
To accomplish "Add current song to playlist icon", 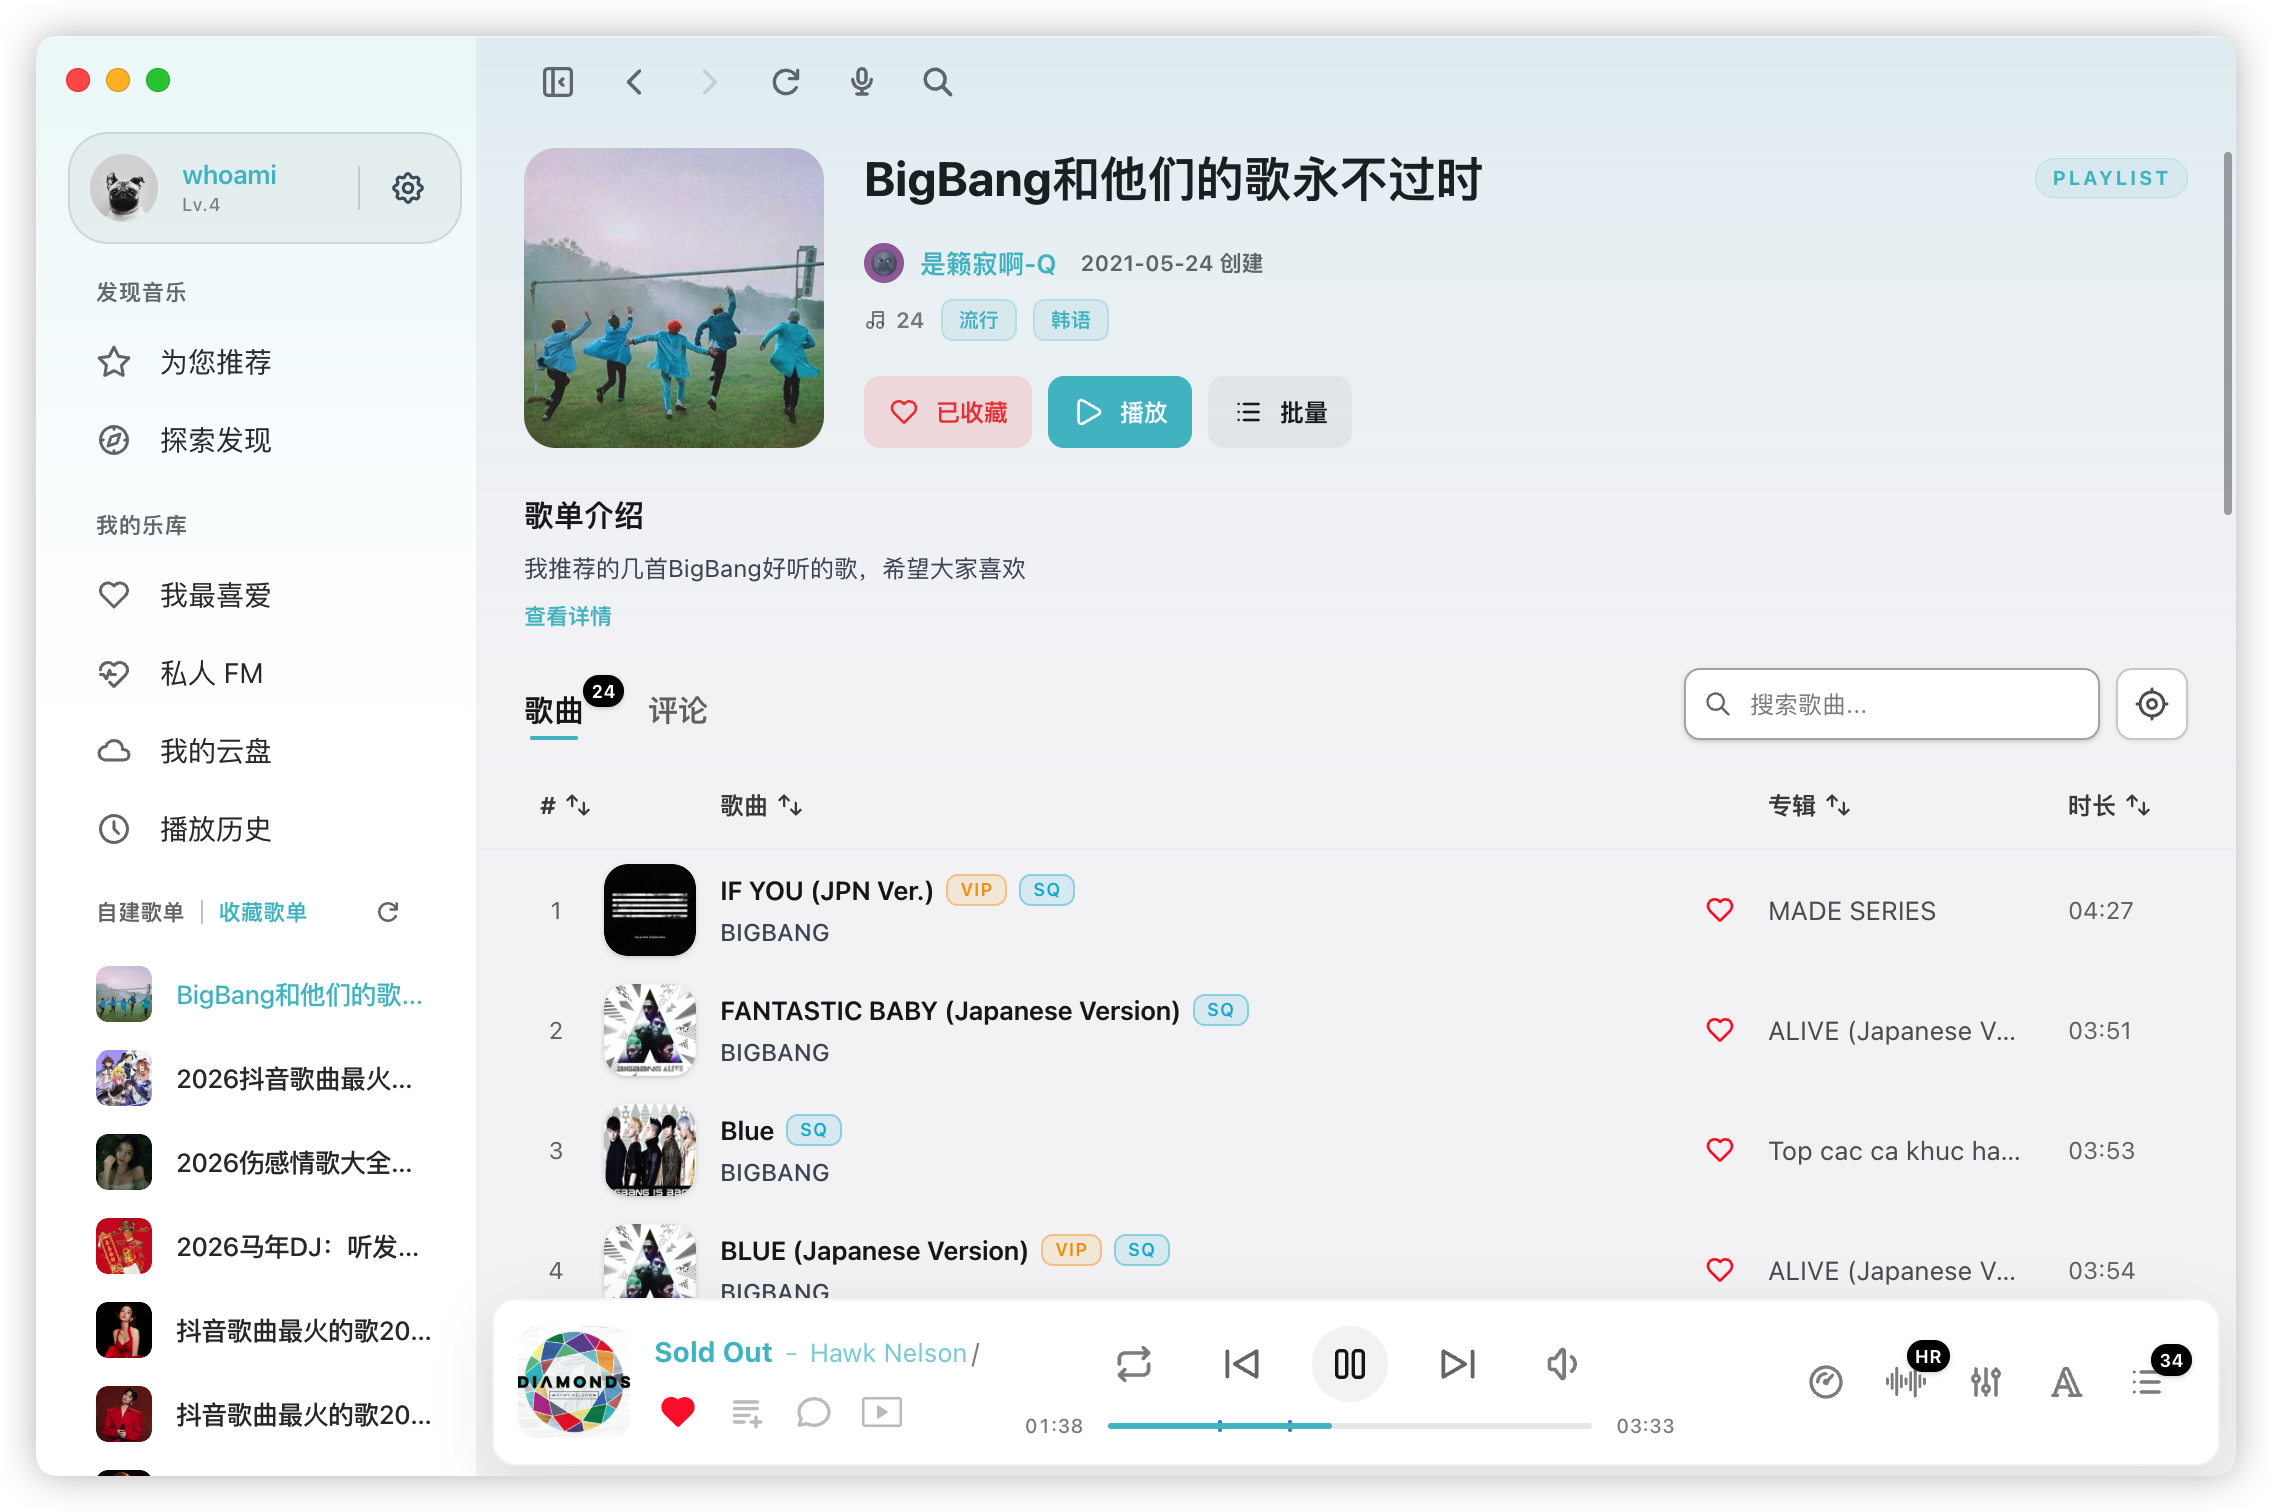I will (x=746, y=1412).
